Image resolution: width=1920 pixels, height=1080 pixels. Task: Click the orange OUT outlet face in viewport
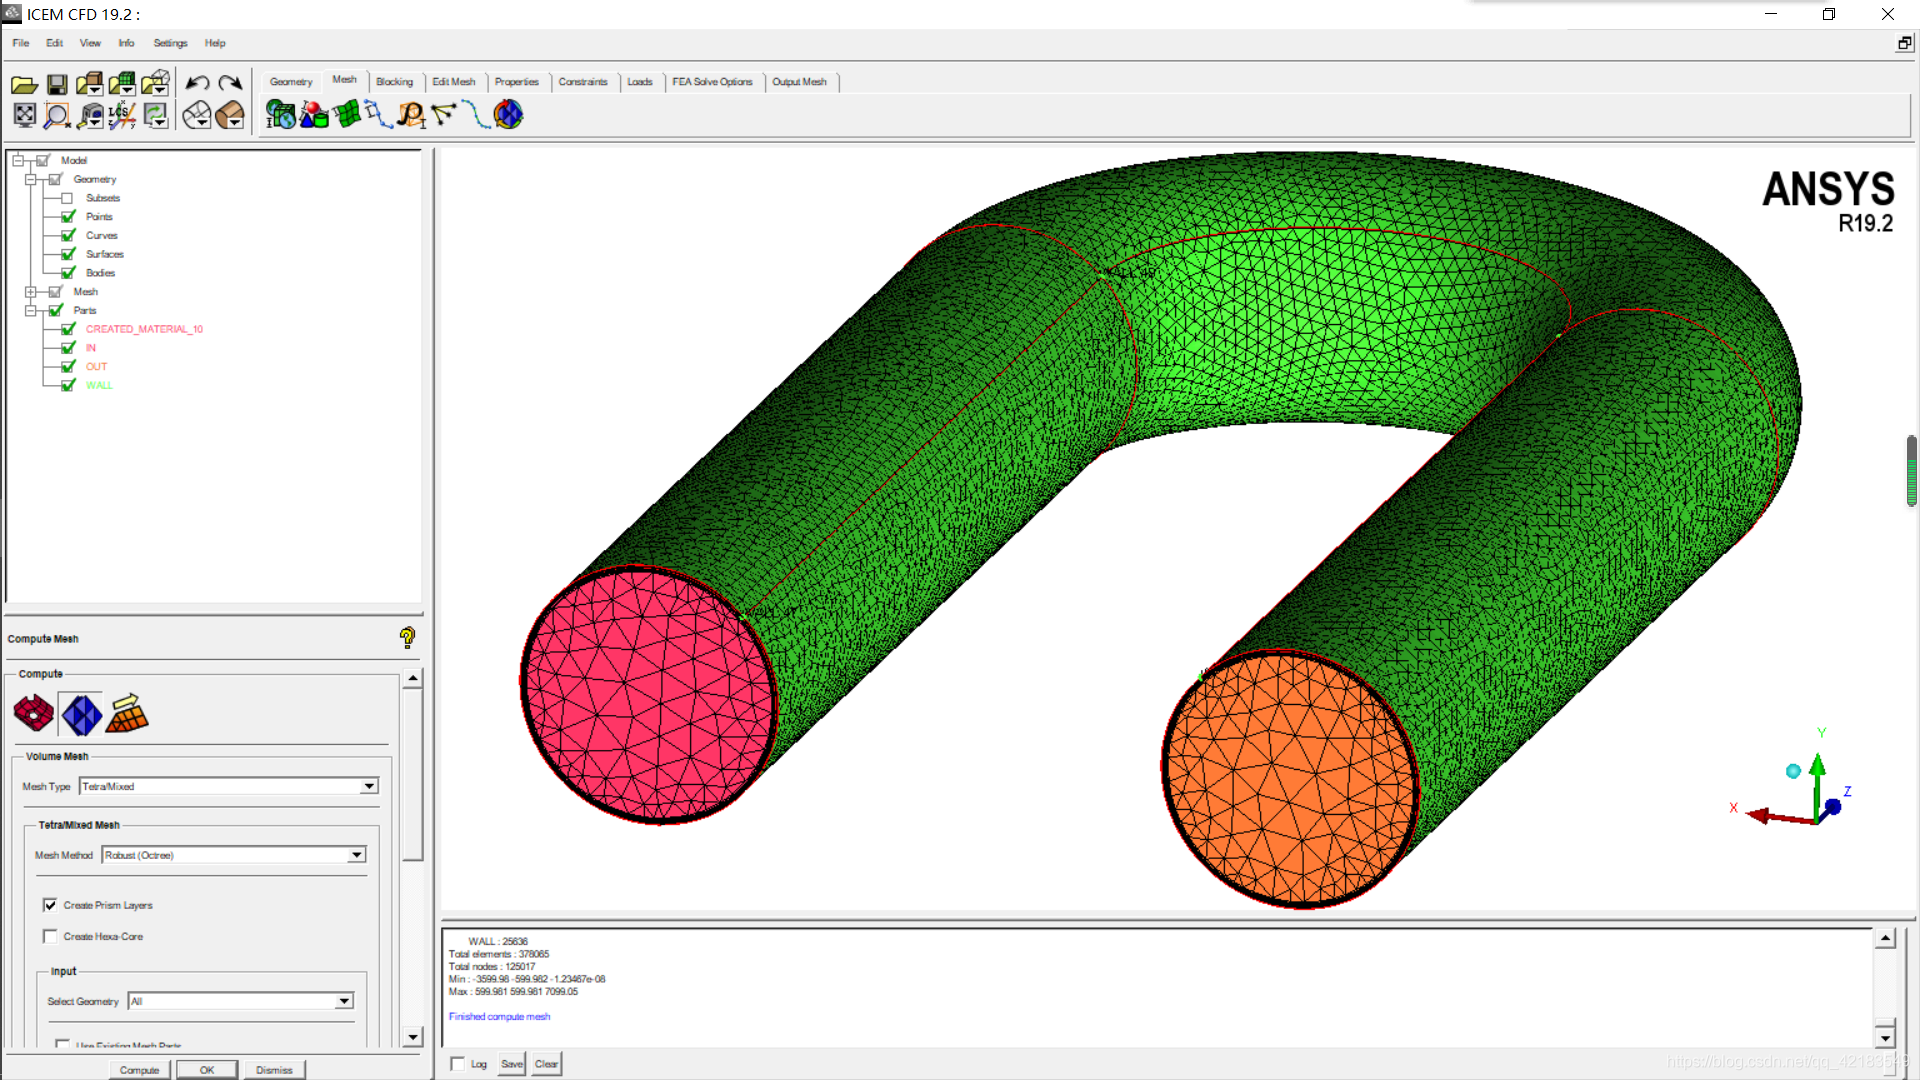[1290, 780]
